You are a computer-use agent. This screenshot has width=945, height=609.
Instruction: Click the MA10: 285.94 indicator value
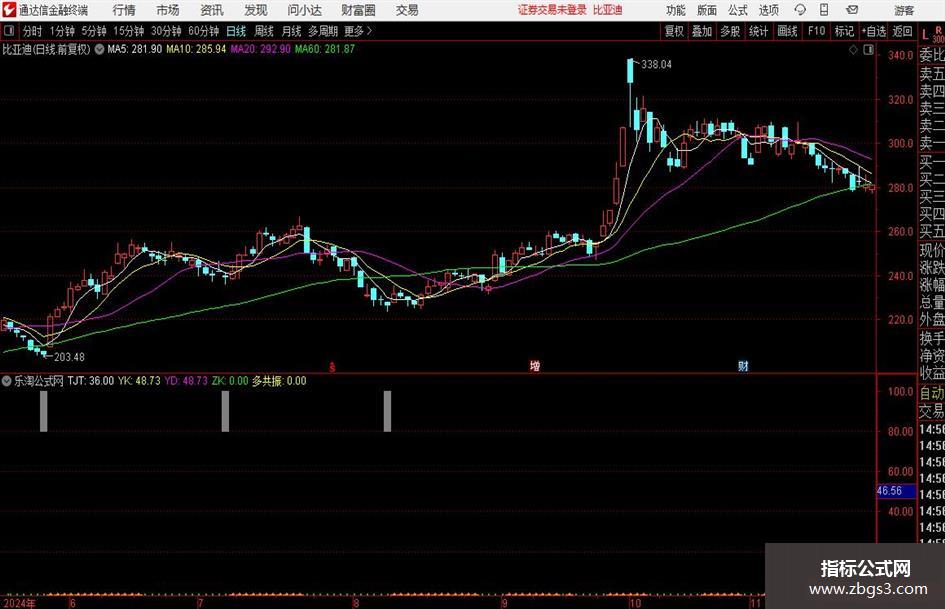tap(196, 49)
